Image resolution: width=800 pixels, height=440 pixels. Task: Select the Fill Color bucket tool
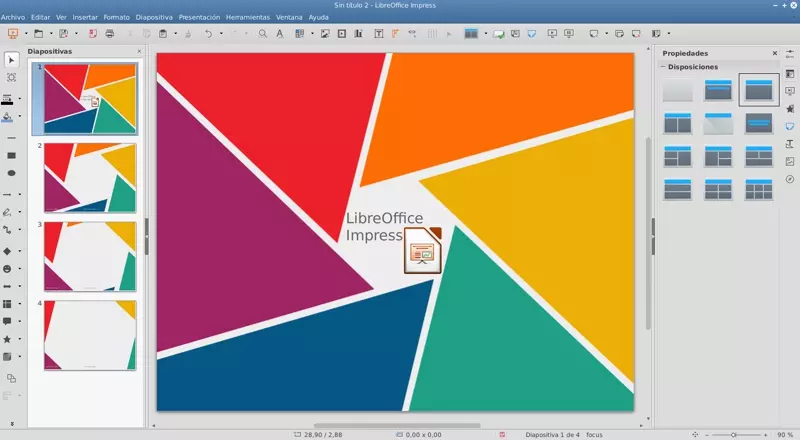[7, 117]
